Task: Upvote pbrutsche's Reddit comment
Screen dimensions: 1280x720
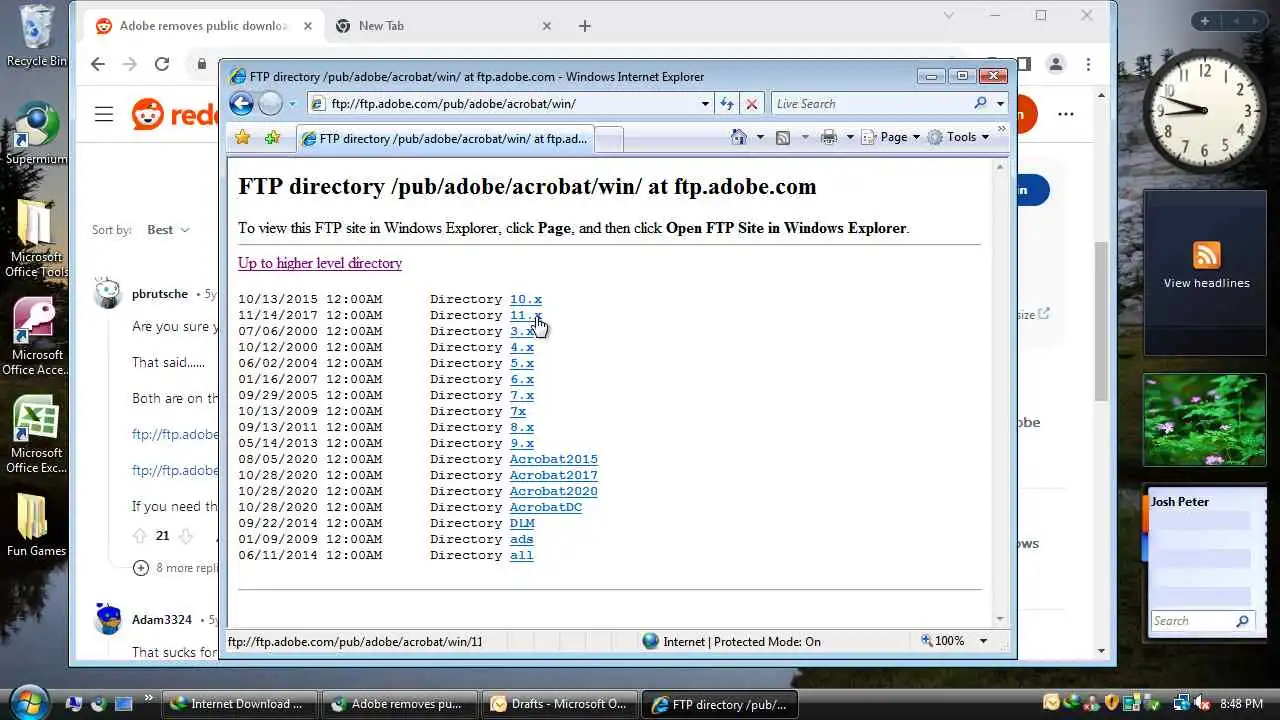Action: [x=140, y=536]
